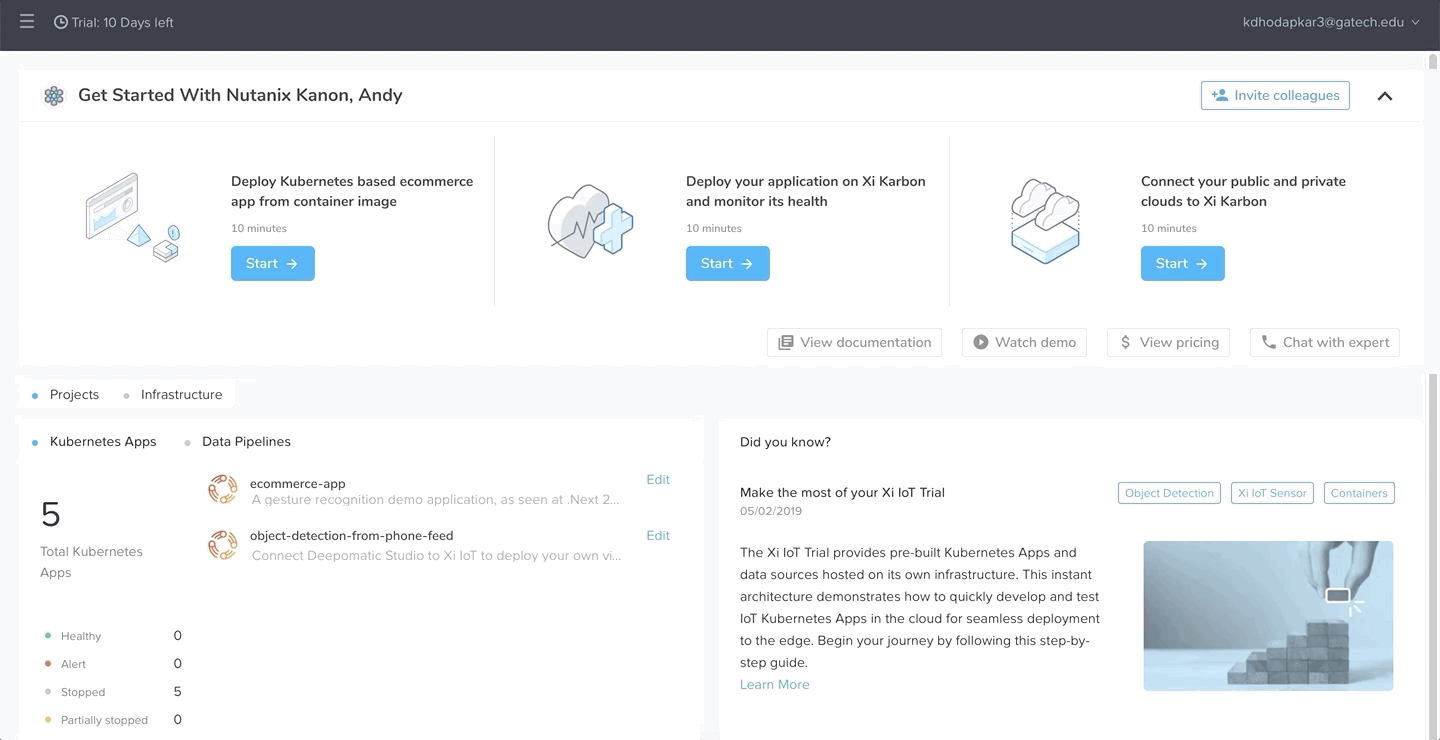Edit the object-detection-from-phone-feed entry

point(658,536)
